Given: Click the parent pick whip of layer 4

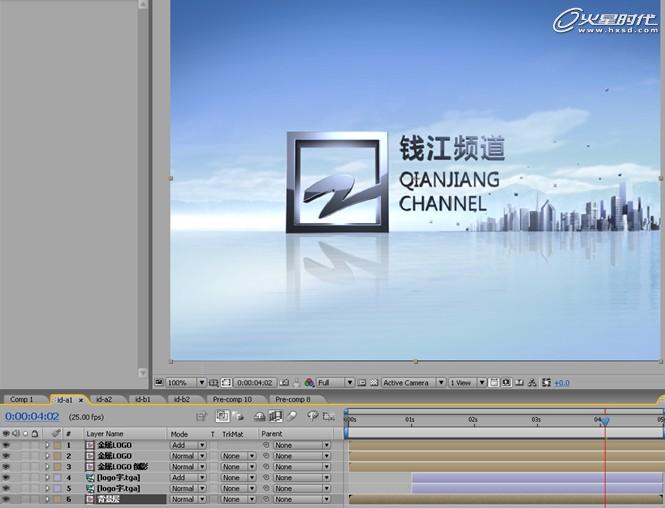Looking at the screenshot, I should pos(266,477).
